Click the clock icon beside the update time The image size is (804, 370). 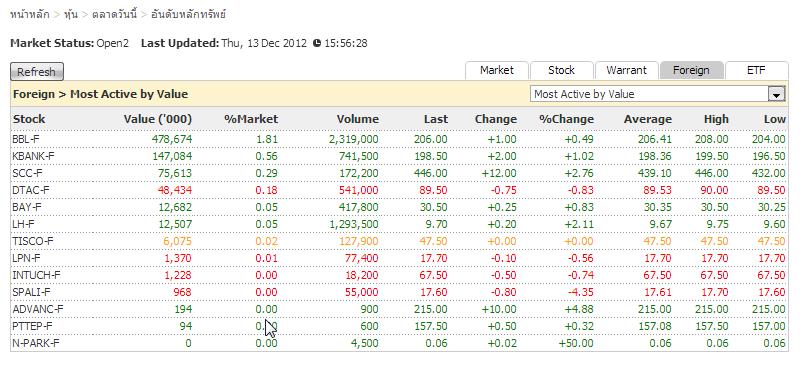click(317, 43)
